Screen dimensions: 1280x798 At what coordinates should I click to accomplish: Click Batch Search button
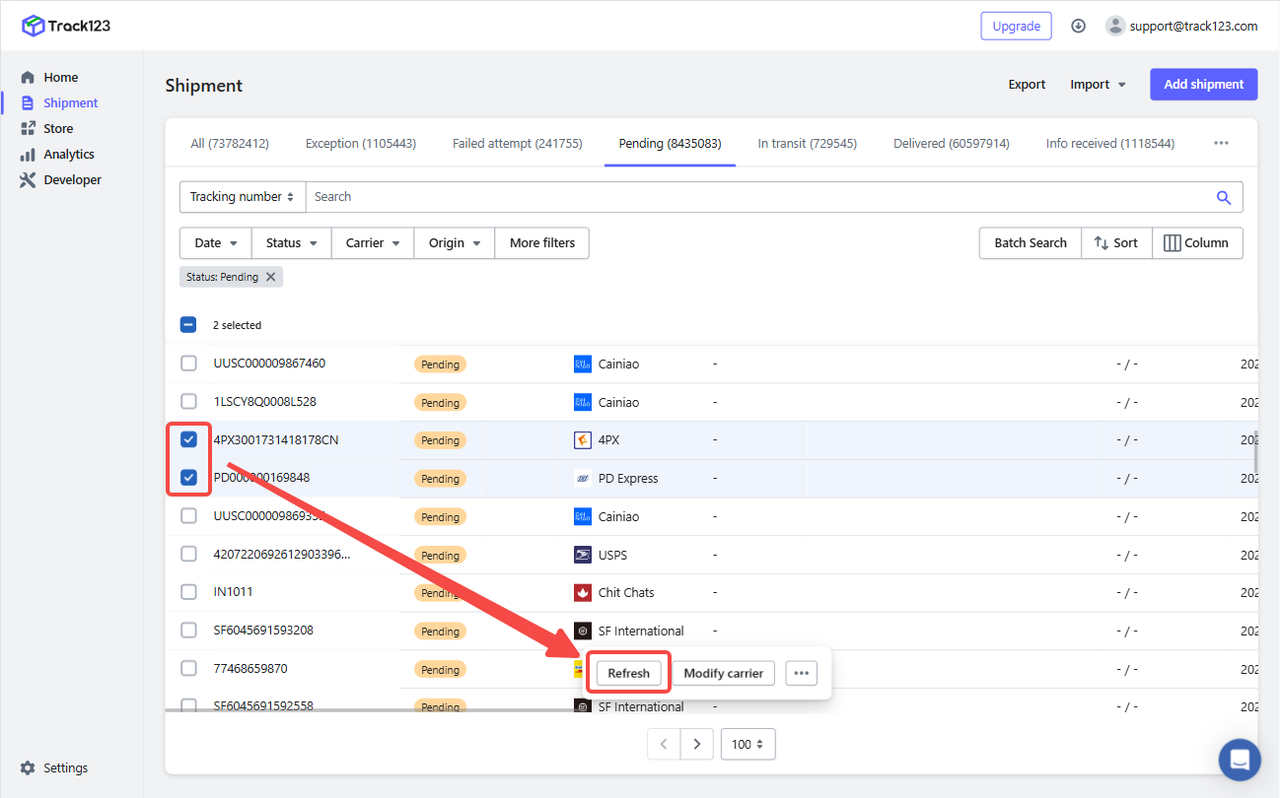[1030, 243]
